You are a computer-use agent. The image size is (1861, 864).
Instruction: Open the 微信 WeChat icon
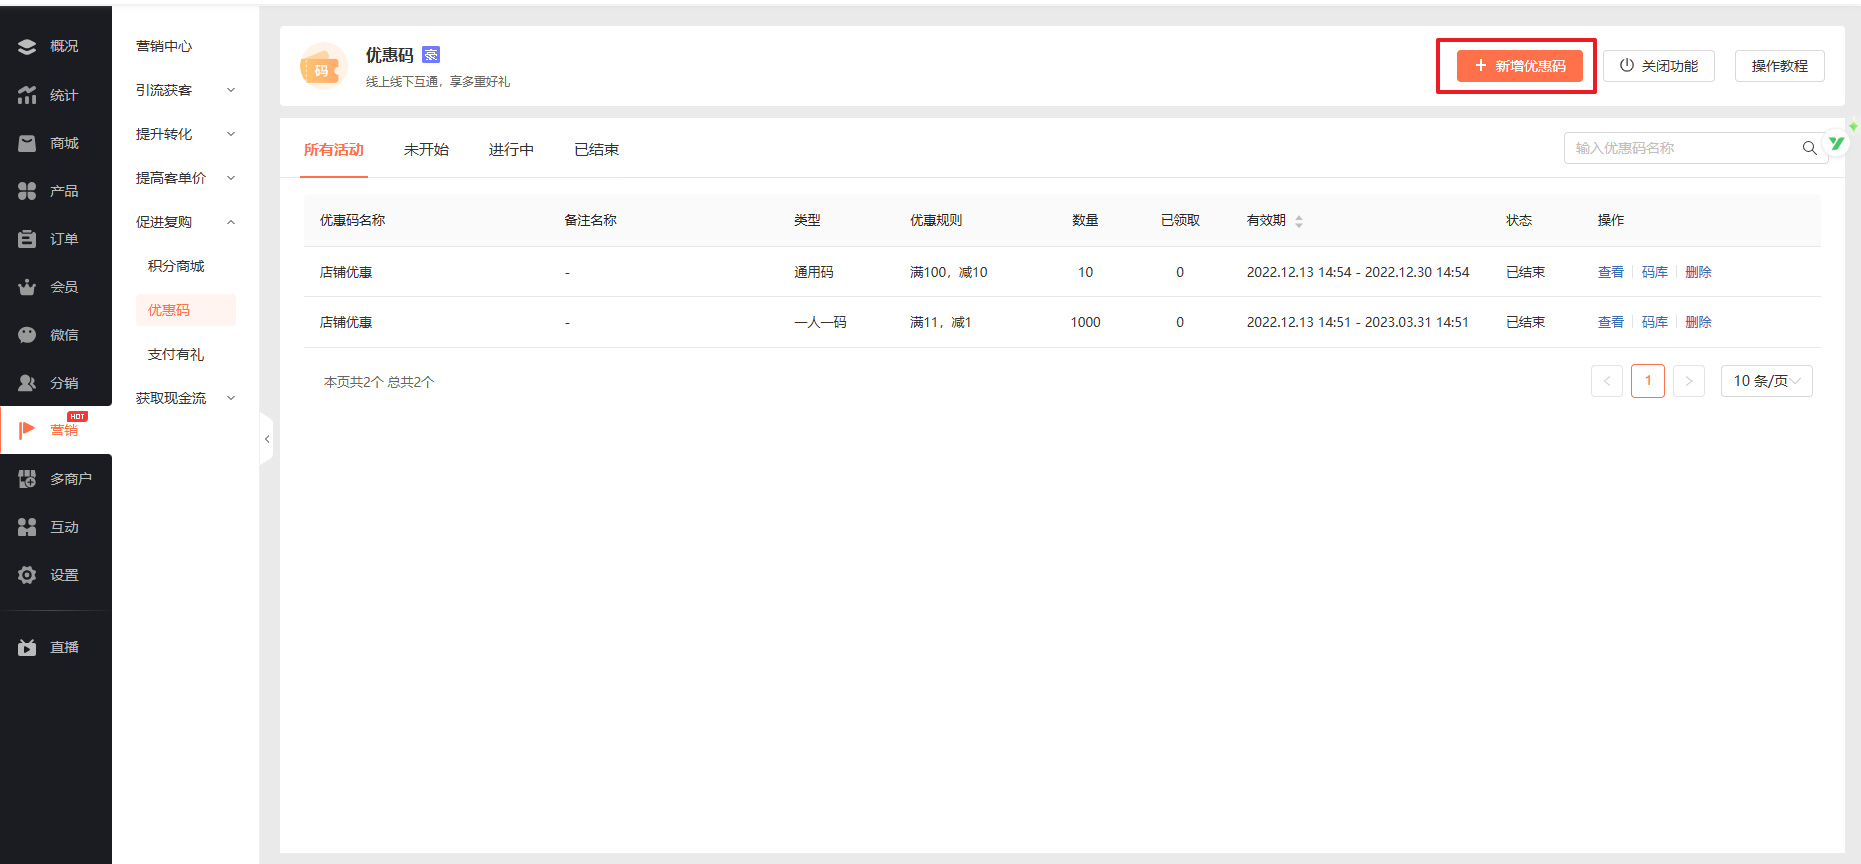click(27, 335)
